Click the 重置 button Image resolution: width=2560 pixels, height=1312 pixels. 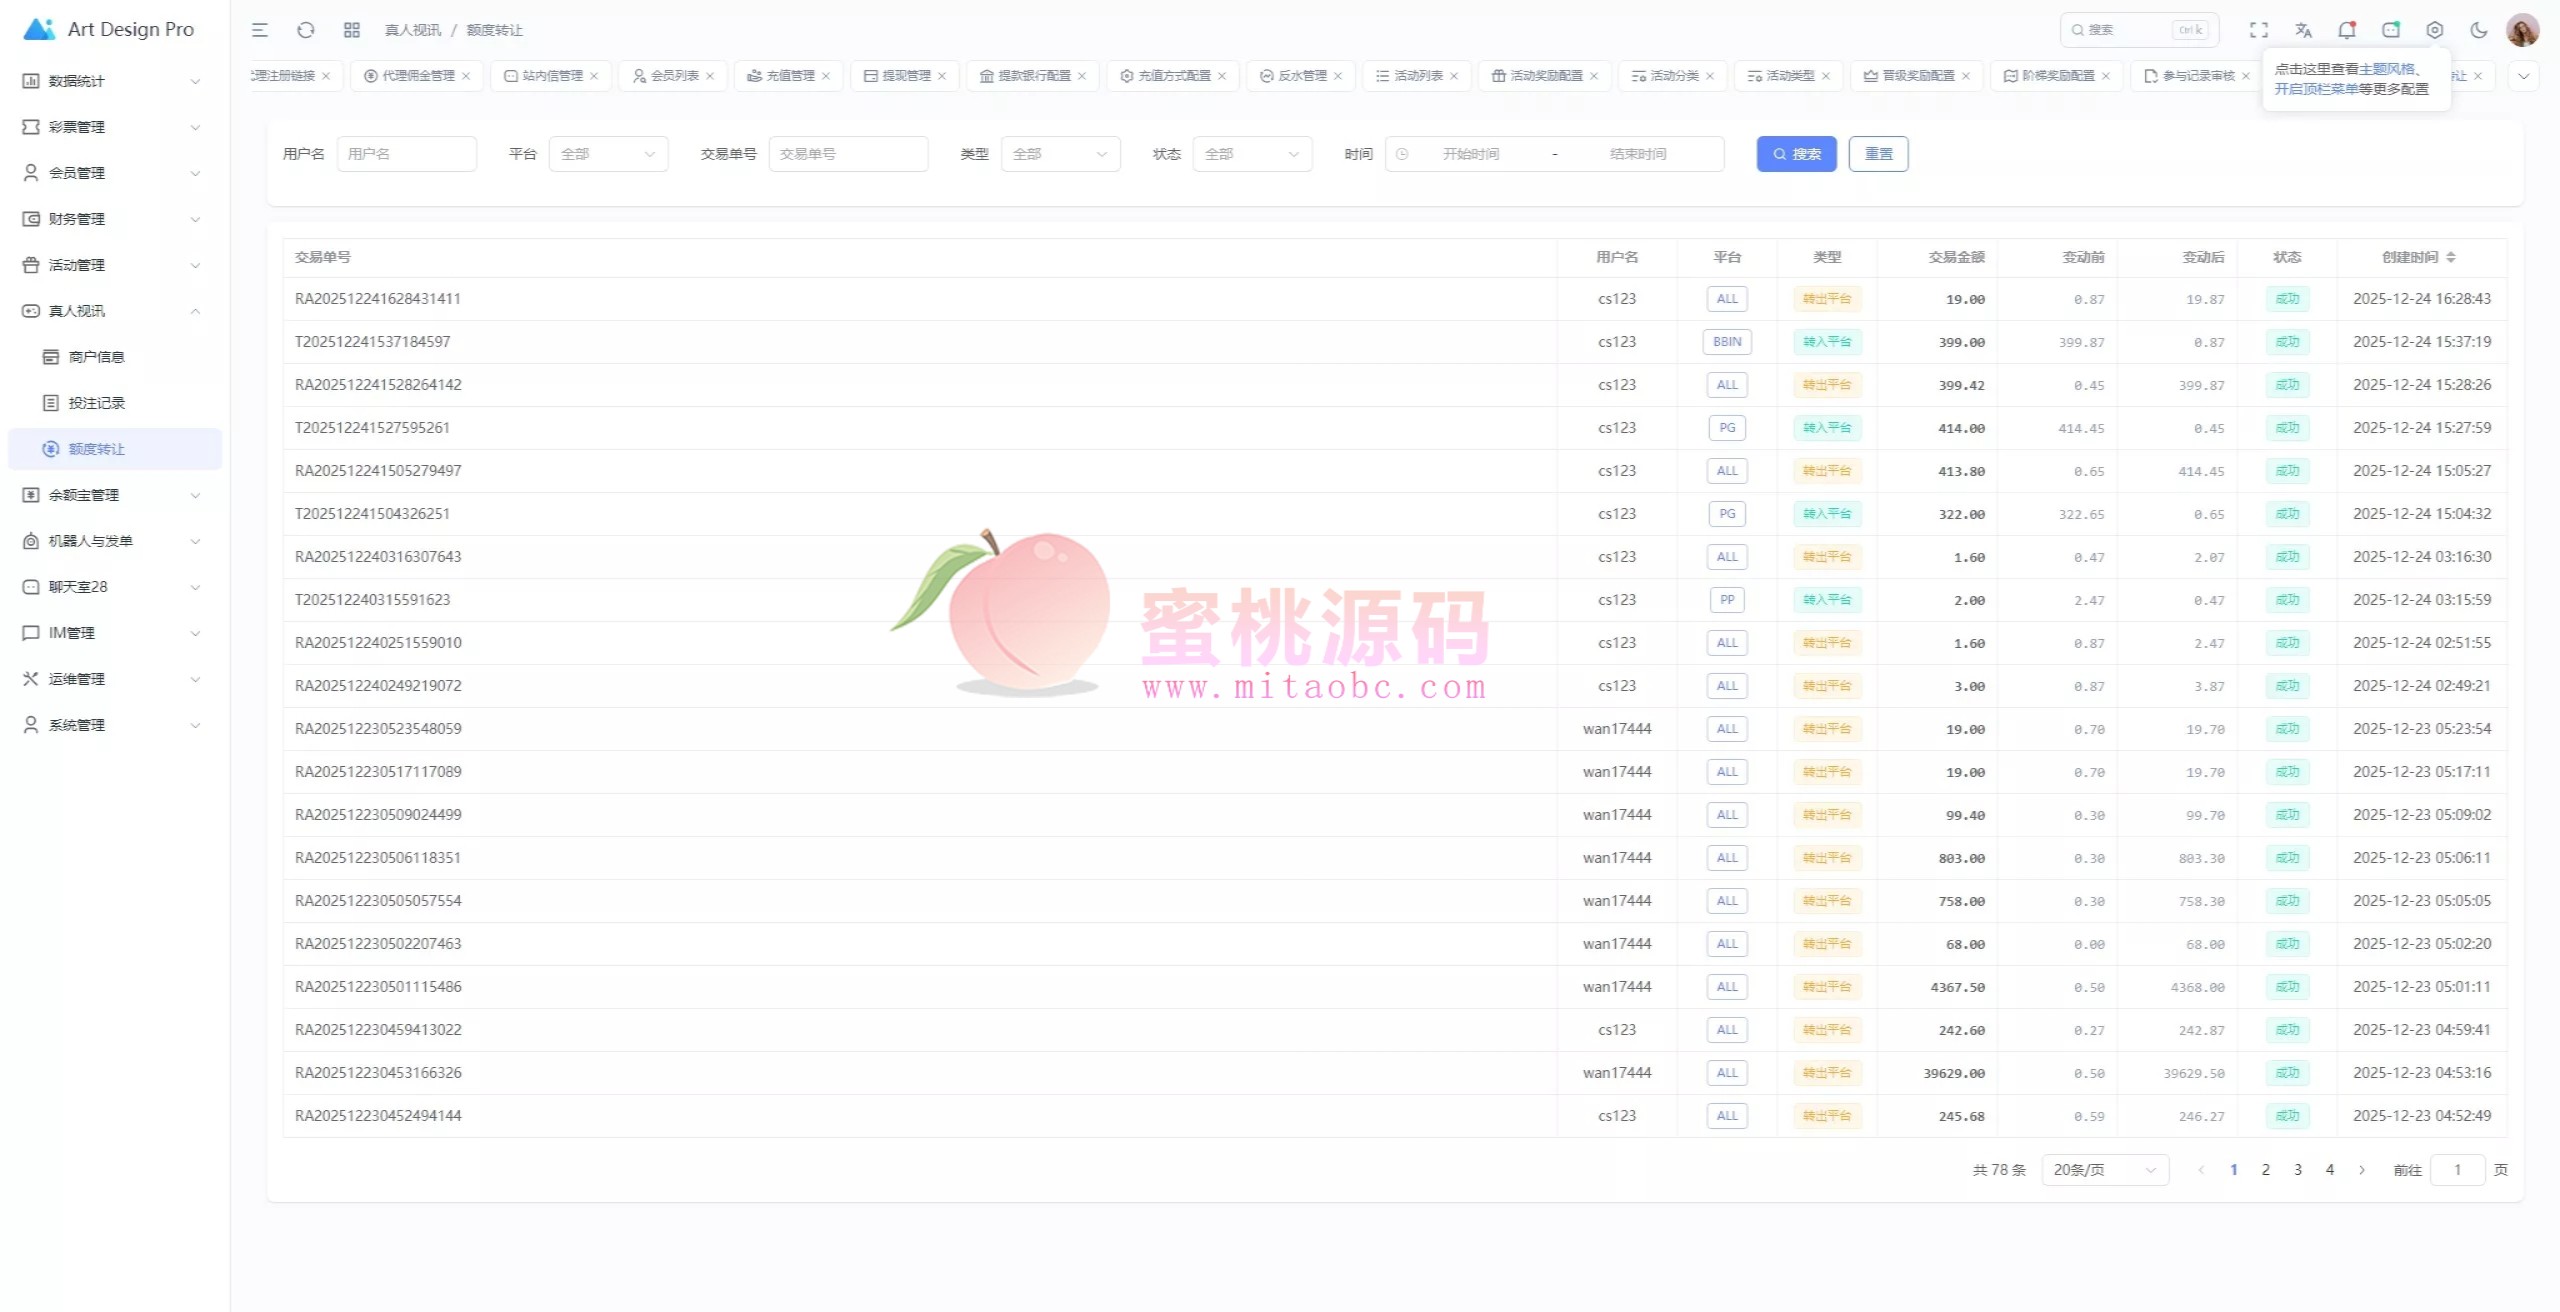pos(1878,154)
